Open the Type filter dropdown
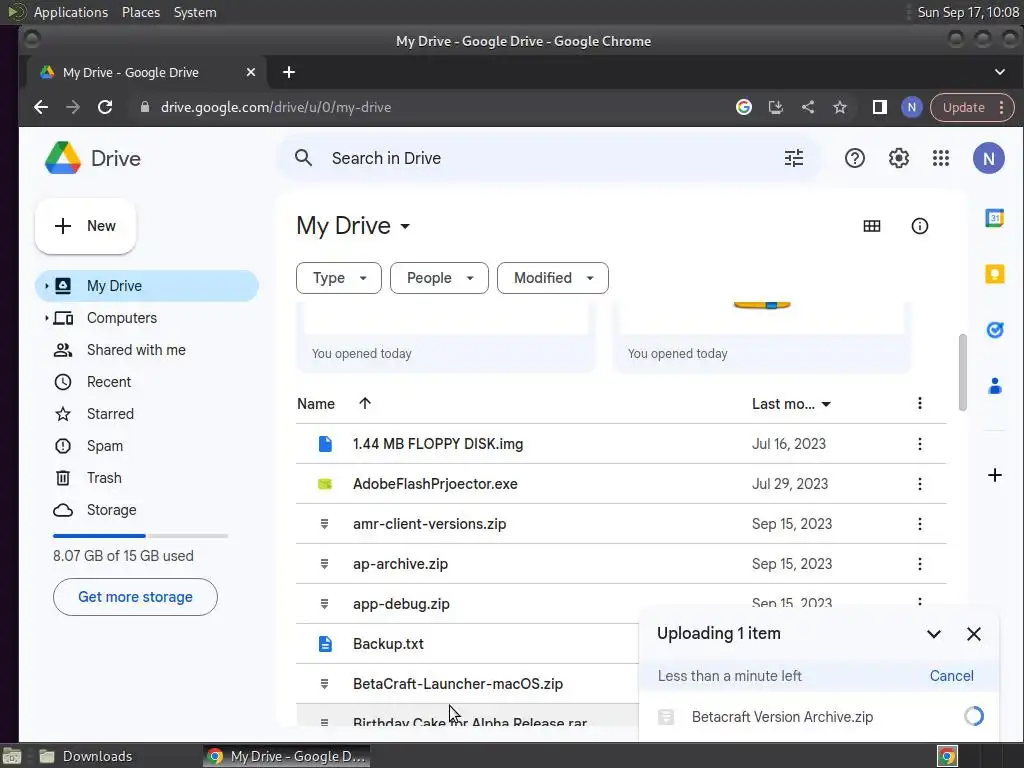1024x768 pixels. [339, 278]
